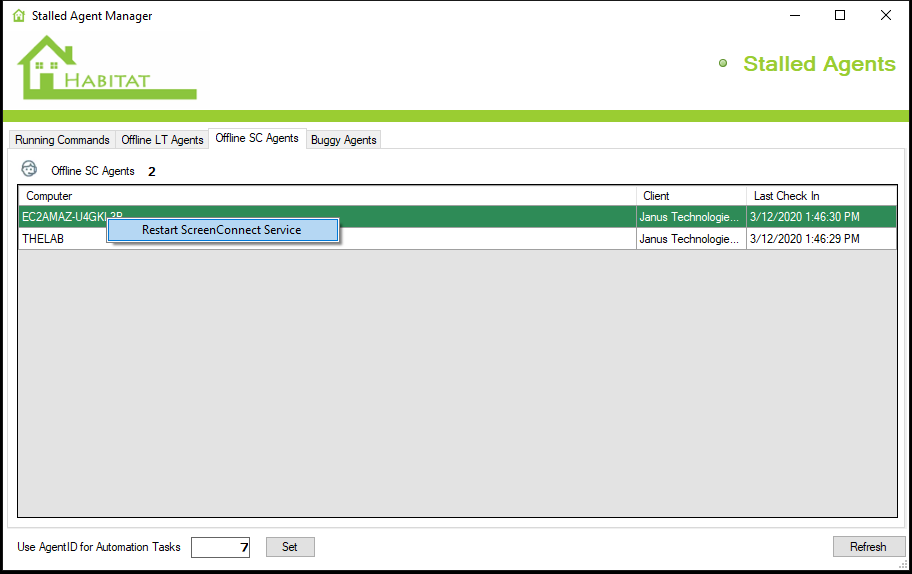Click the green dot beside Stalled Agents
The width and height of the screenshot is (912, 574).
coord(723,64)
